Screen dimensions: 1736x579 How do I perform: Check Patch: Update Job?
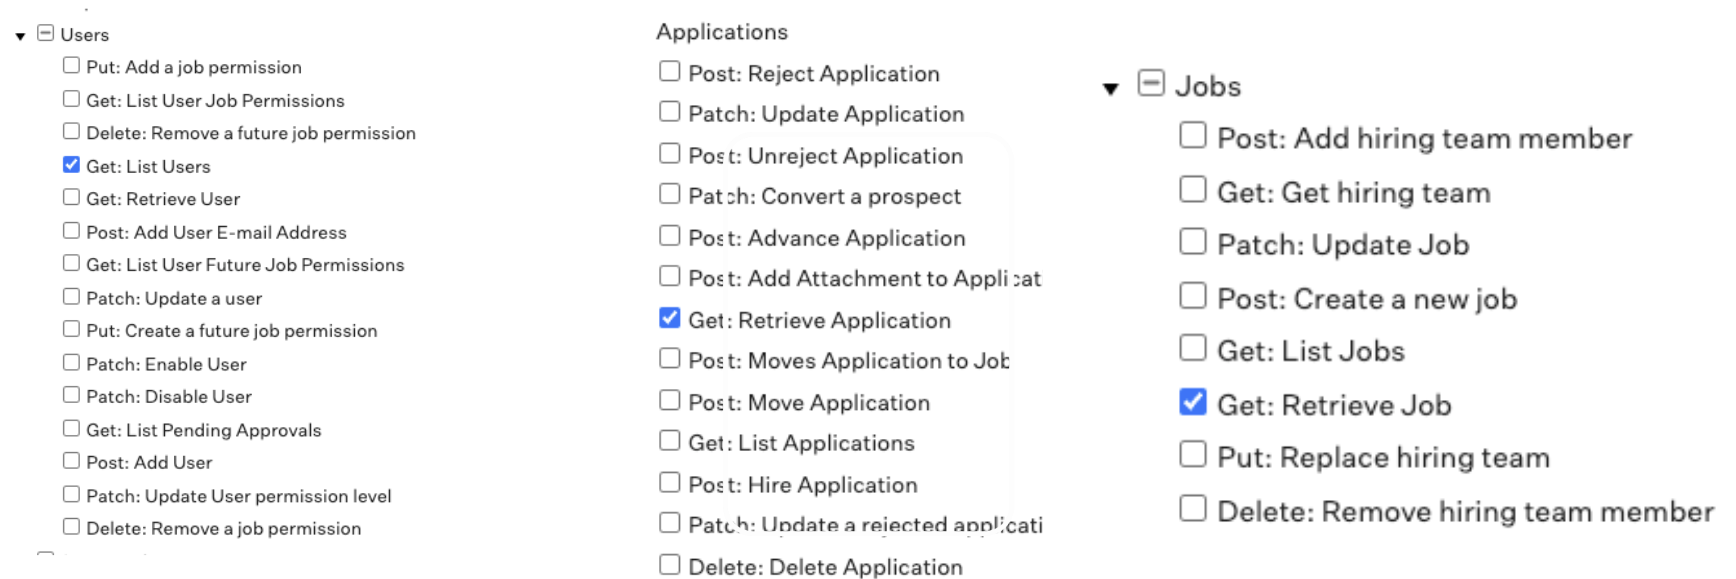point(1193,242)
